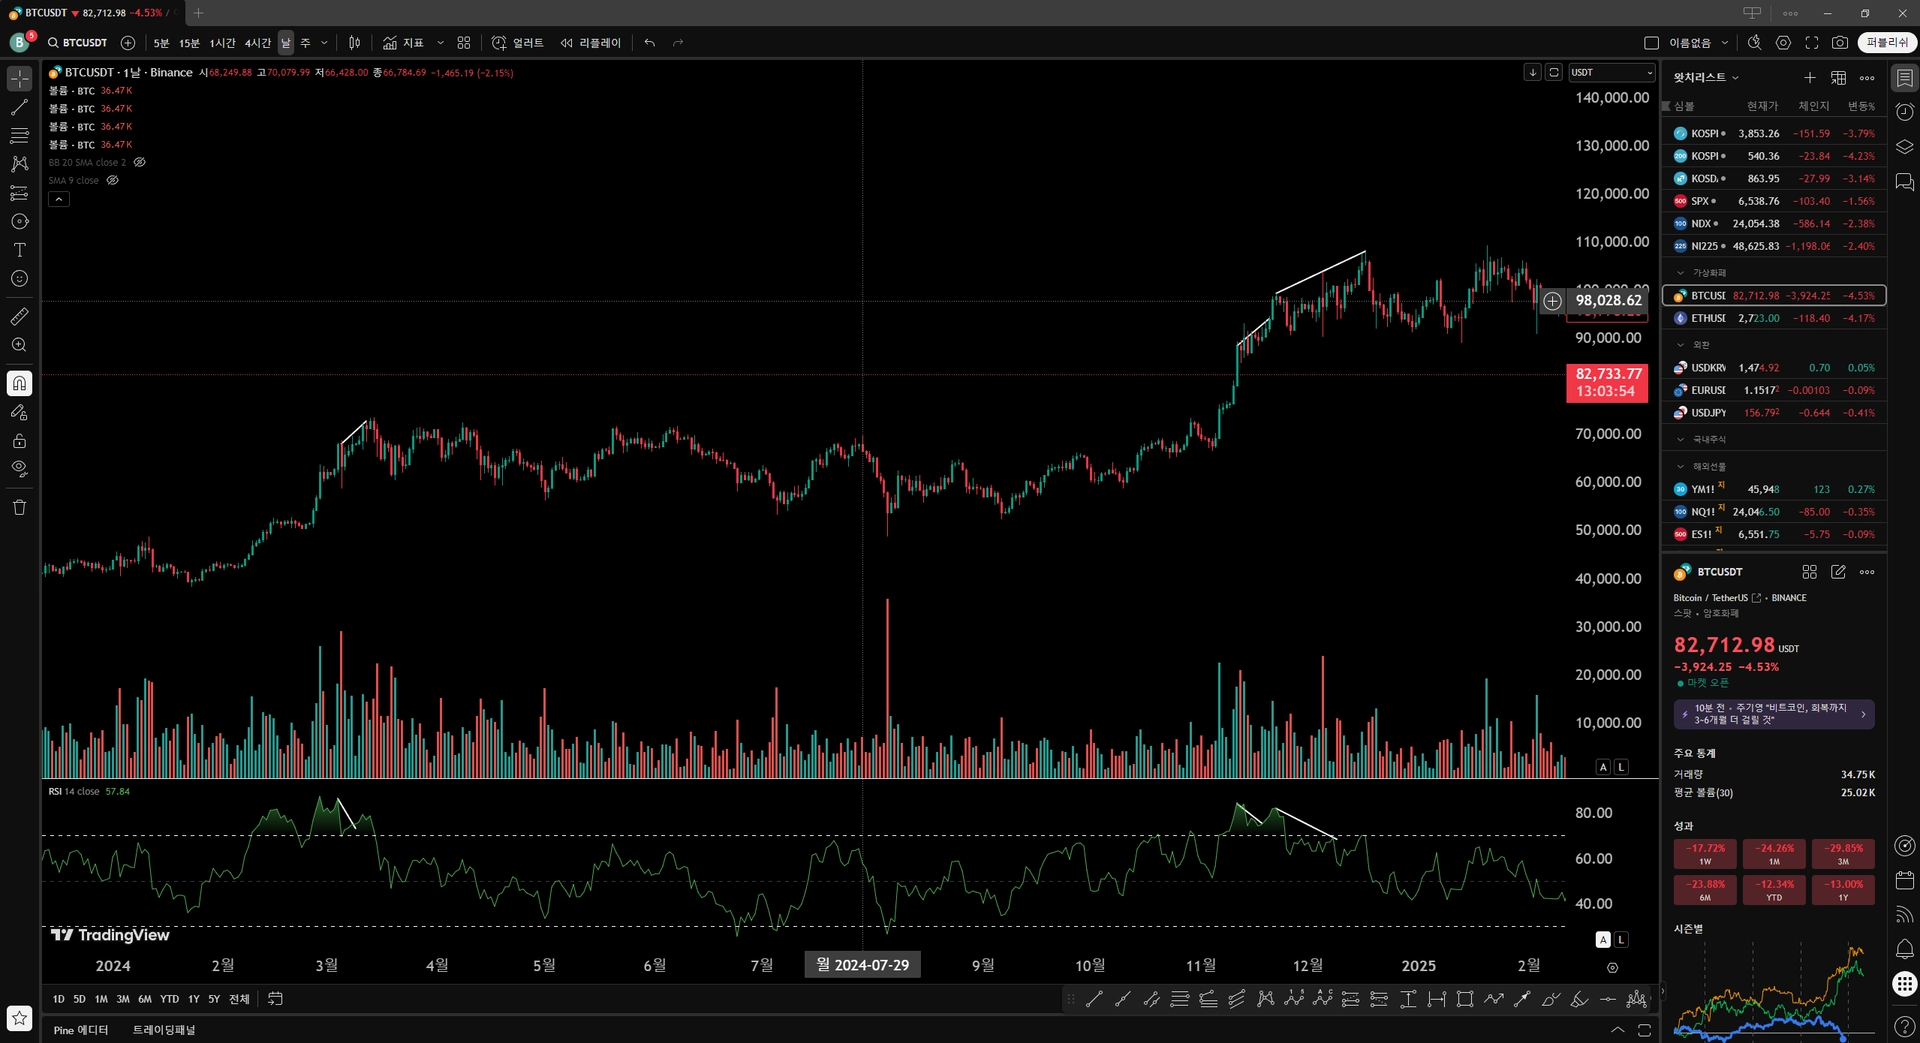Select brush tool in floating drawing toolbar

1551,998
